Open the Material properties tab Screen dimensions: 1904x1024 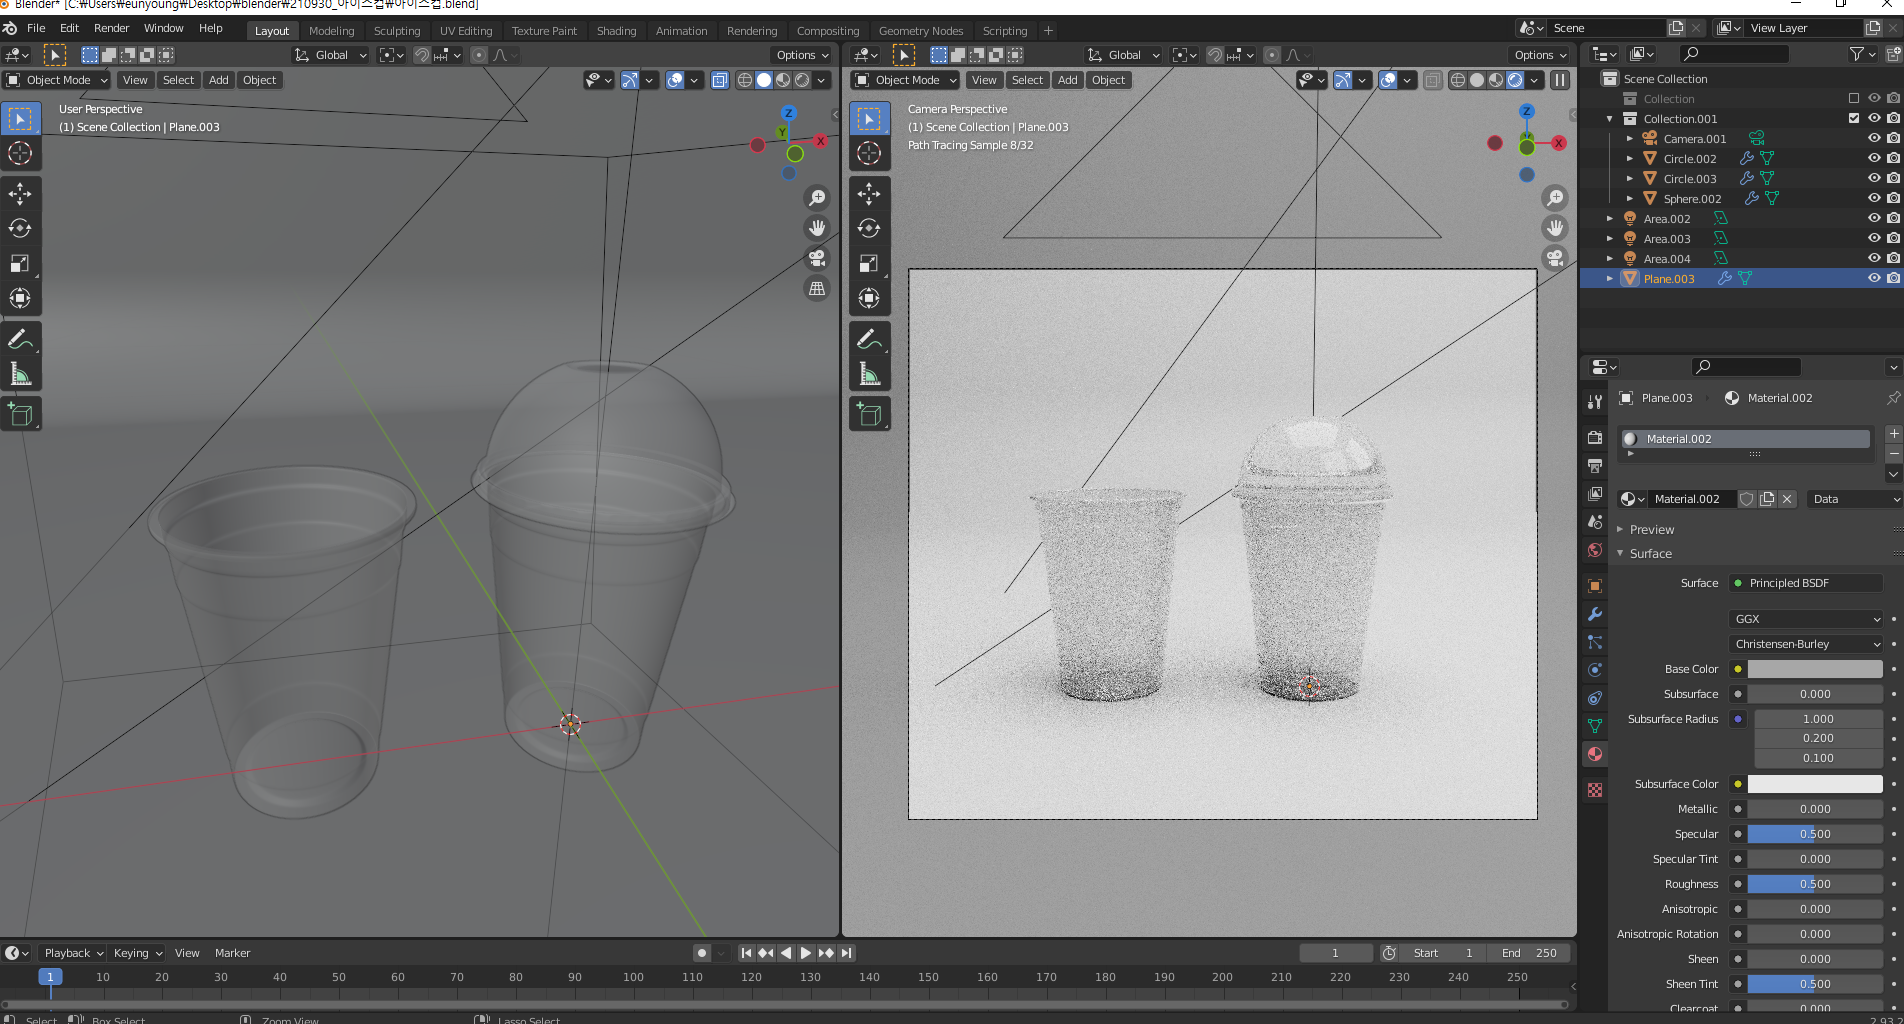pos(1595,754)
